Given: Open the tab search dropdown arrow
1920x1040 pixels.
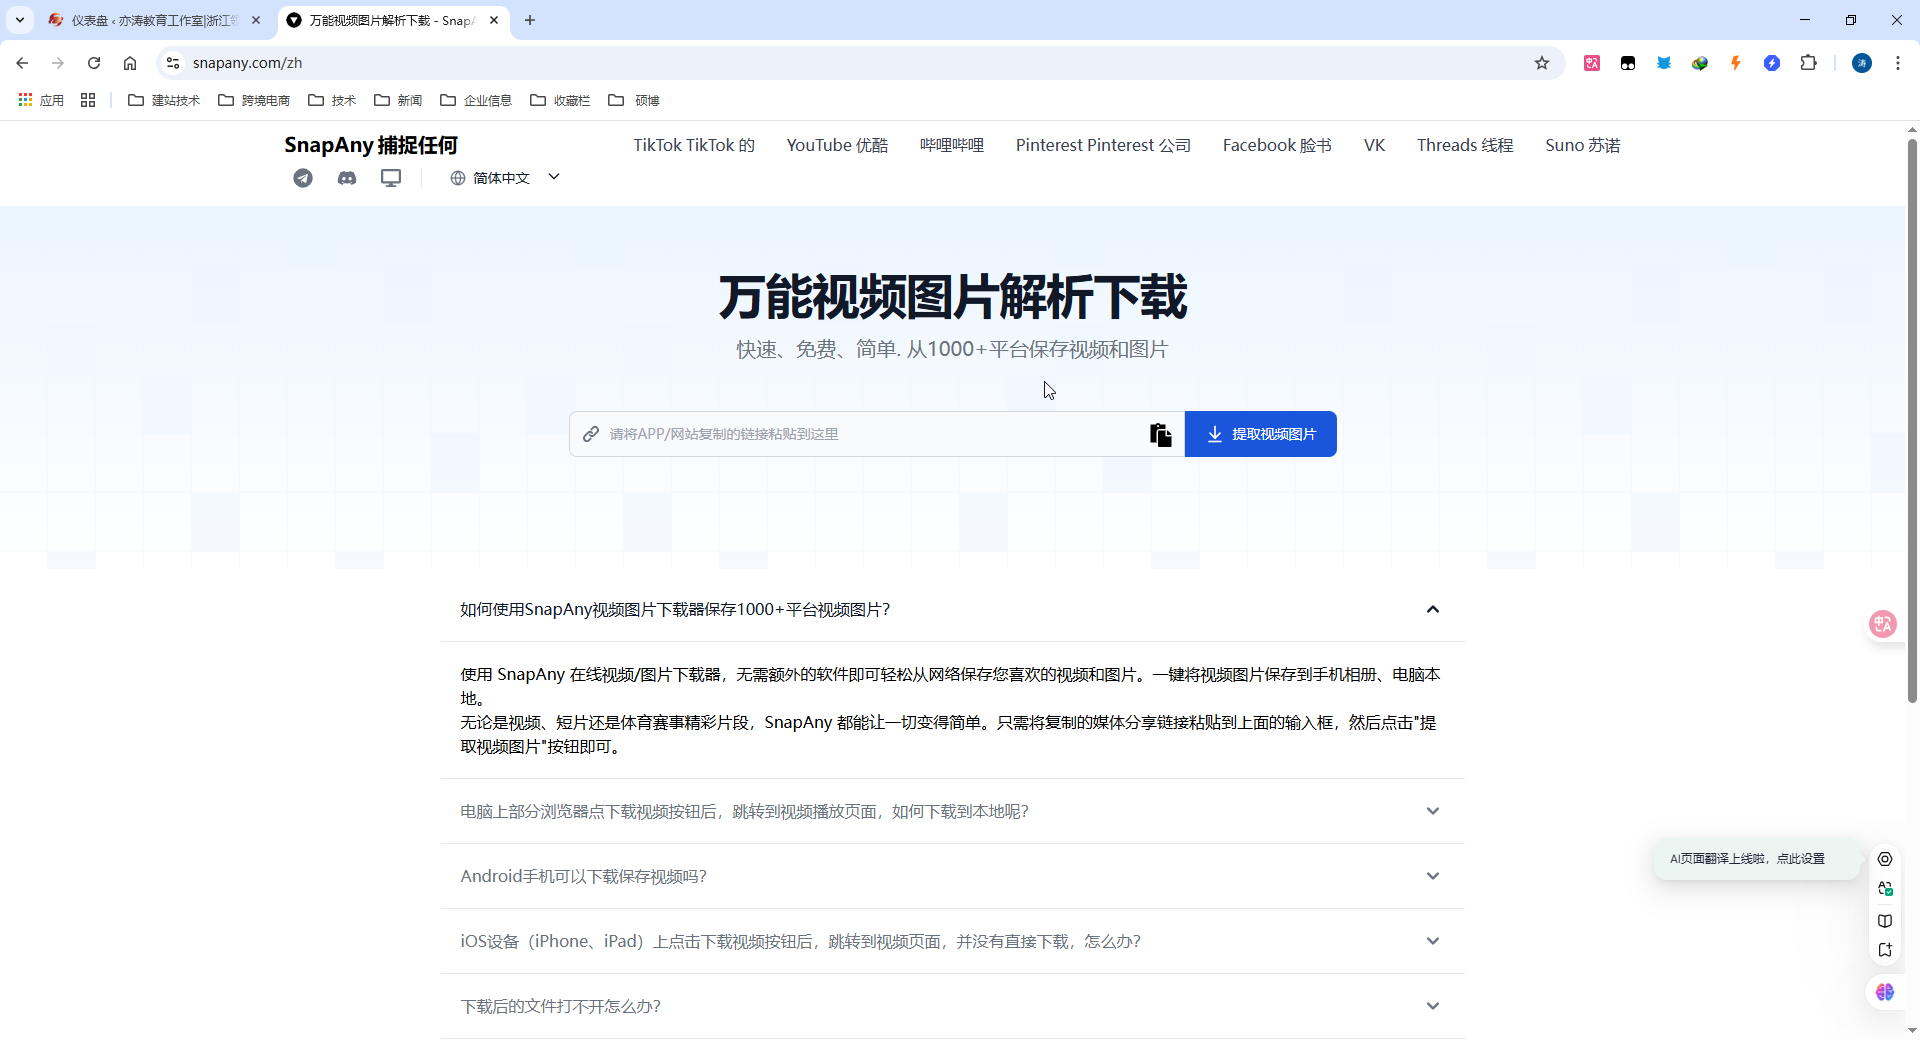Looking at the screenshot, I should point(20,20).
